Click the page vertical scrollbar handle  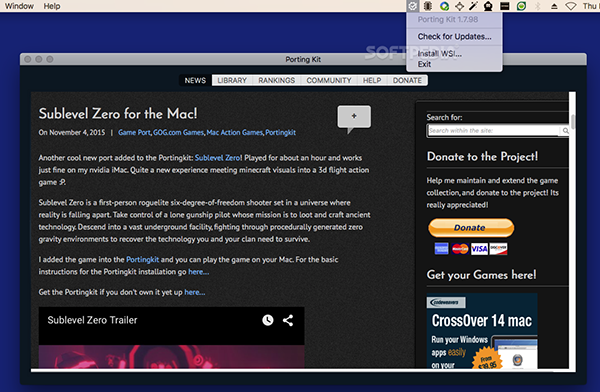572,122
